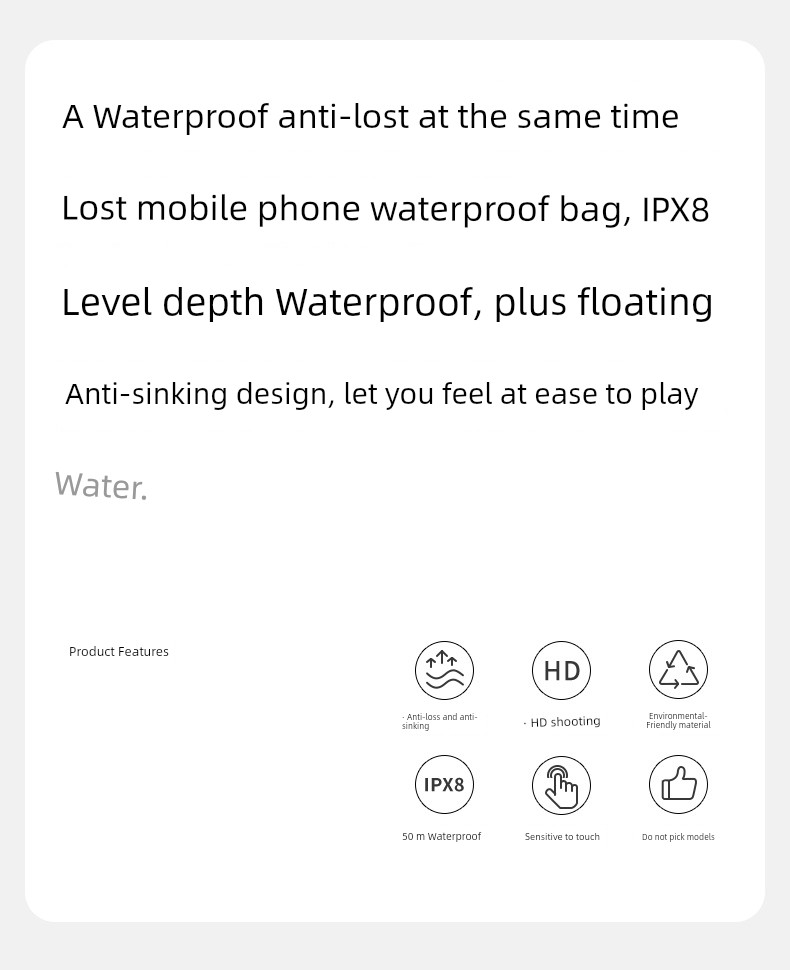
Task: Click the '50 m Waterproof' caption
Action: 441,836
